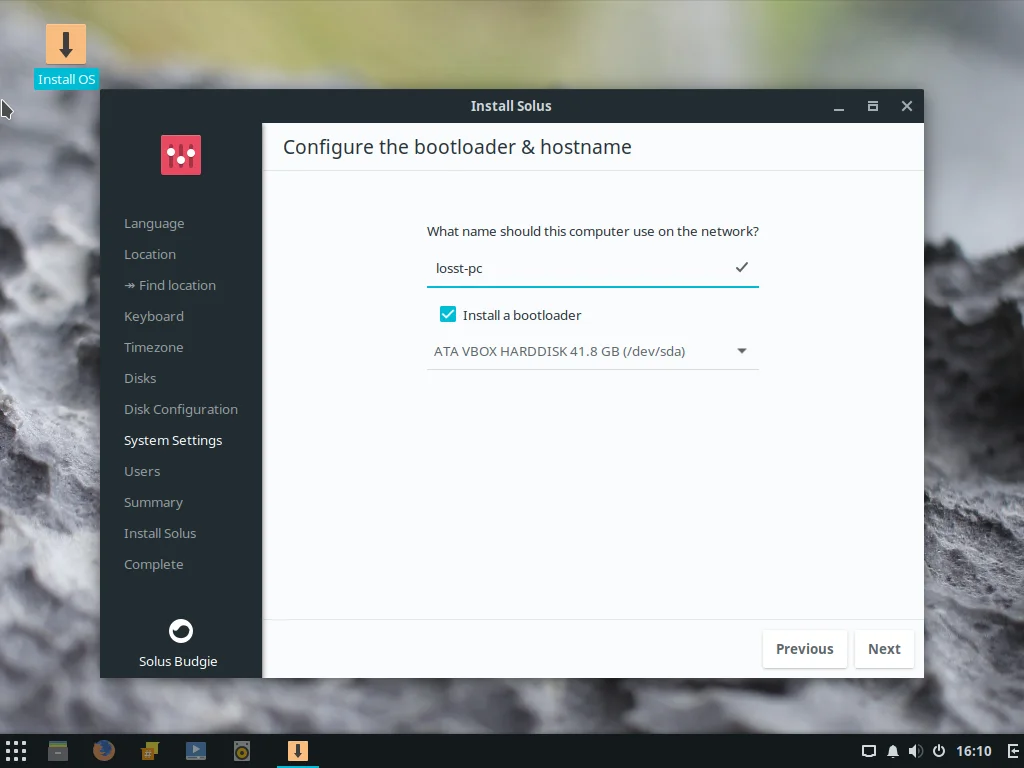The image size is (1024, 768).
Task: Open the software center taskbar icon
Action: click(x=150, y=751)
